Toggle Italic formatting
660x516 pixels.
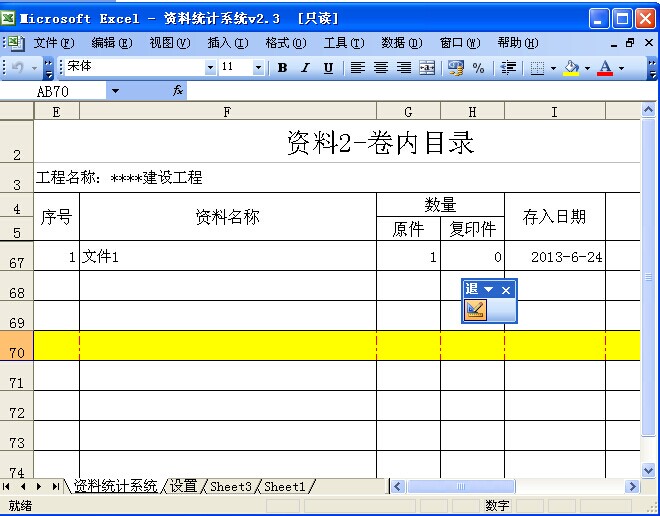[x=305, y=68]
